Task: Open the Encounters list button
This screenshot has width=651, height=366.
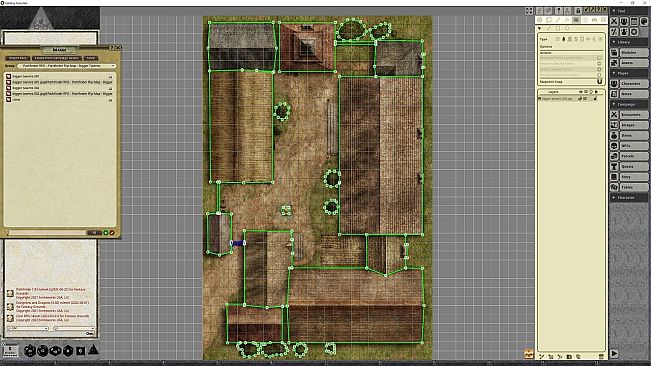Action: (x=634, y=115)
